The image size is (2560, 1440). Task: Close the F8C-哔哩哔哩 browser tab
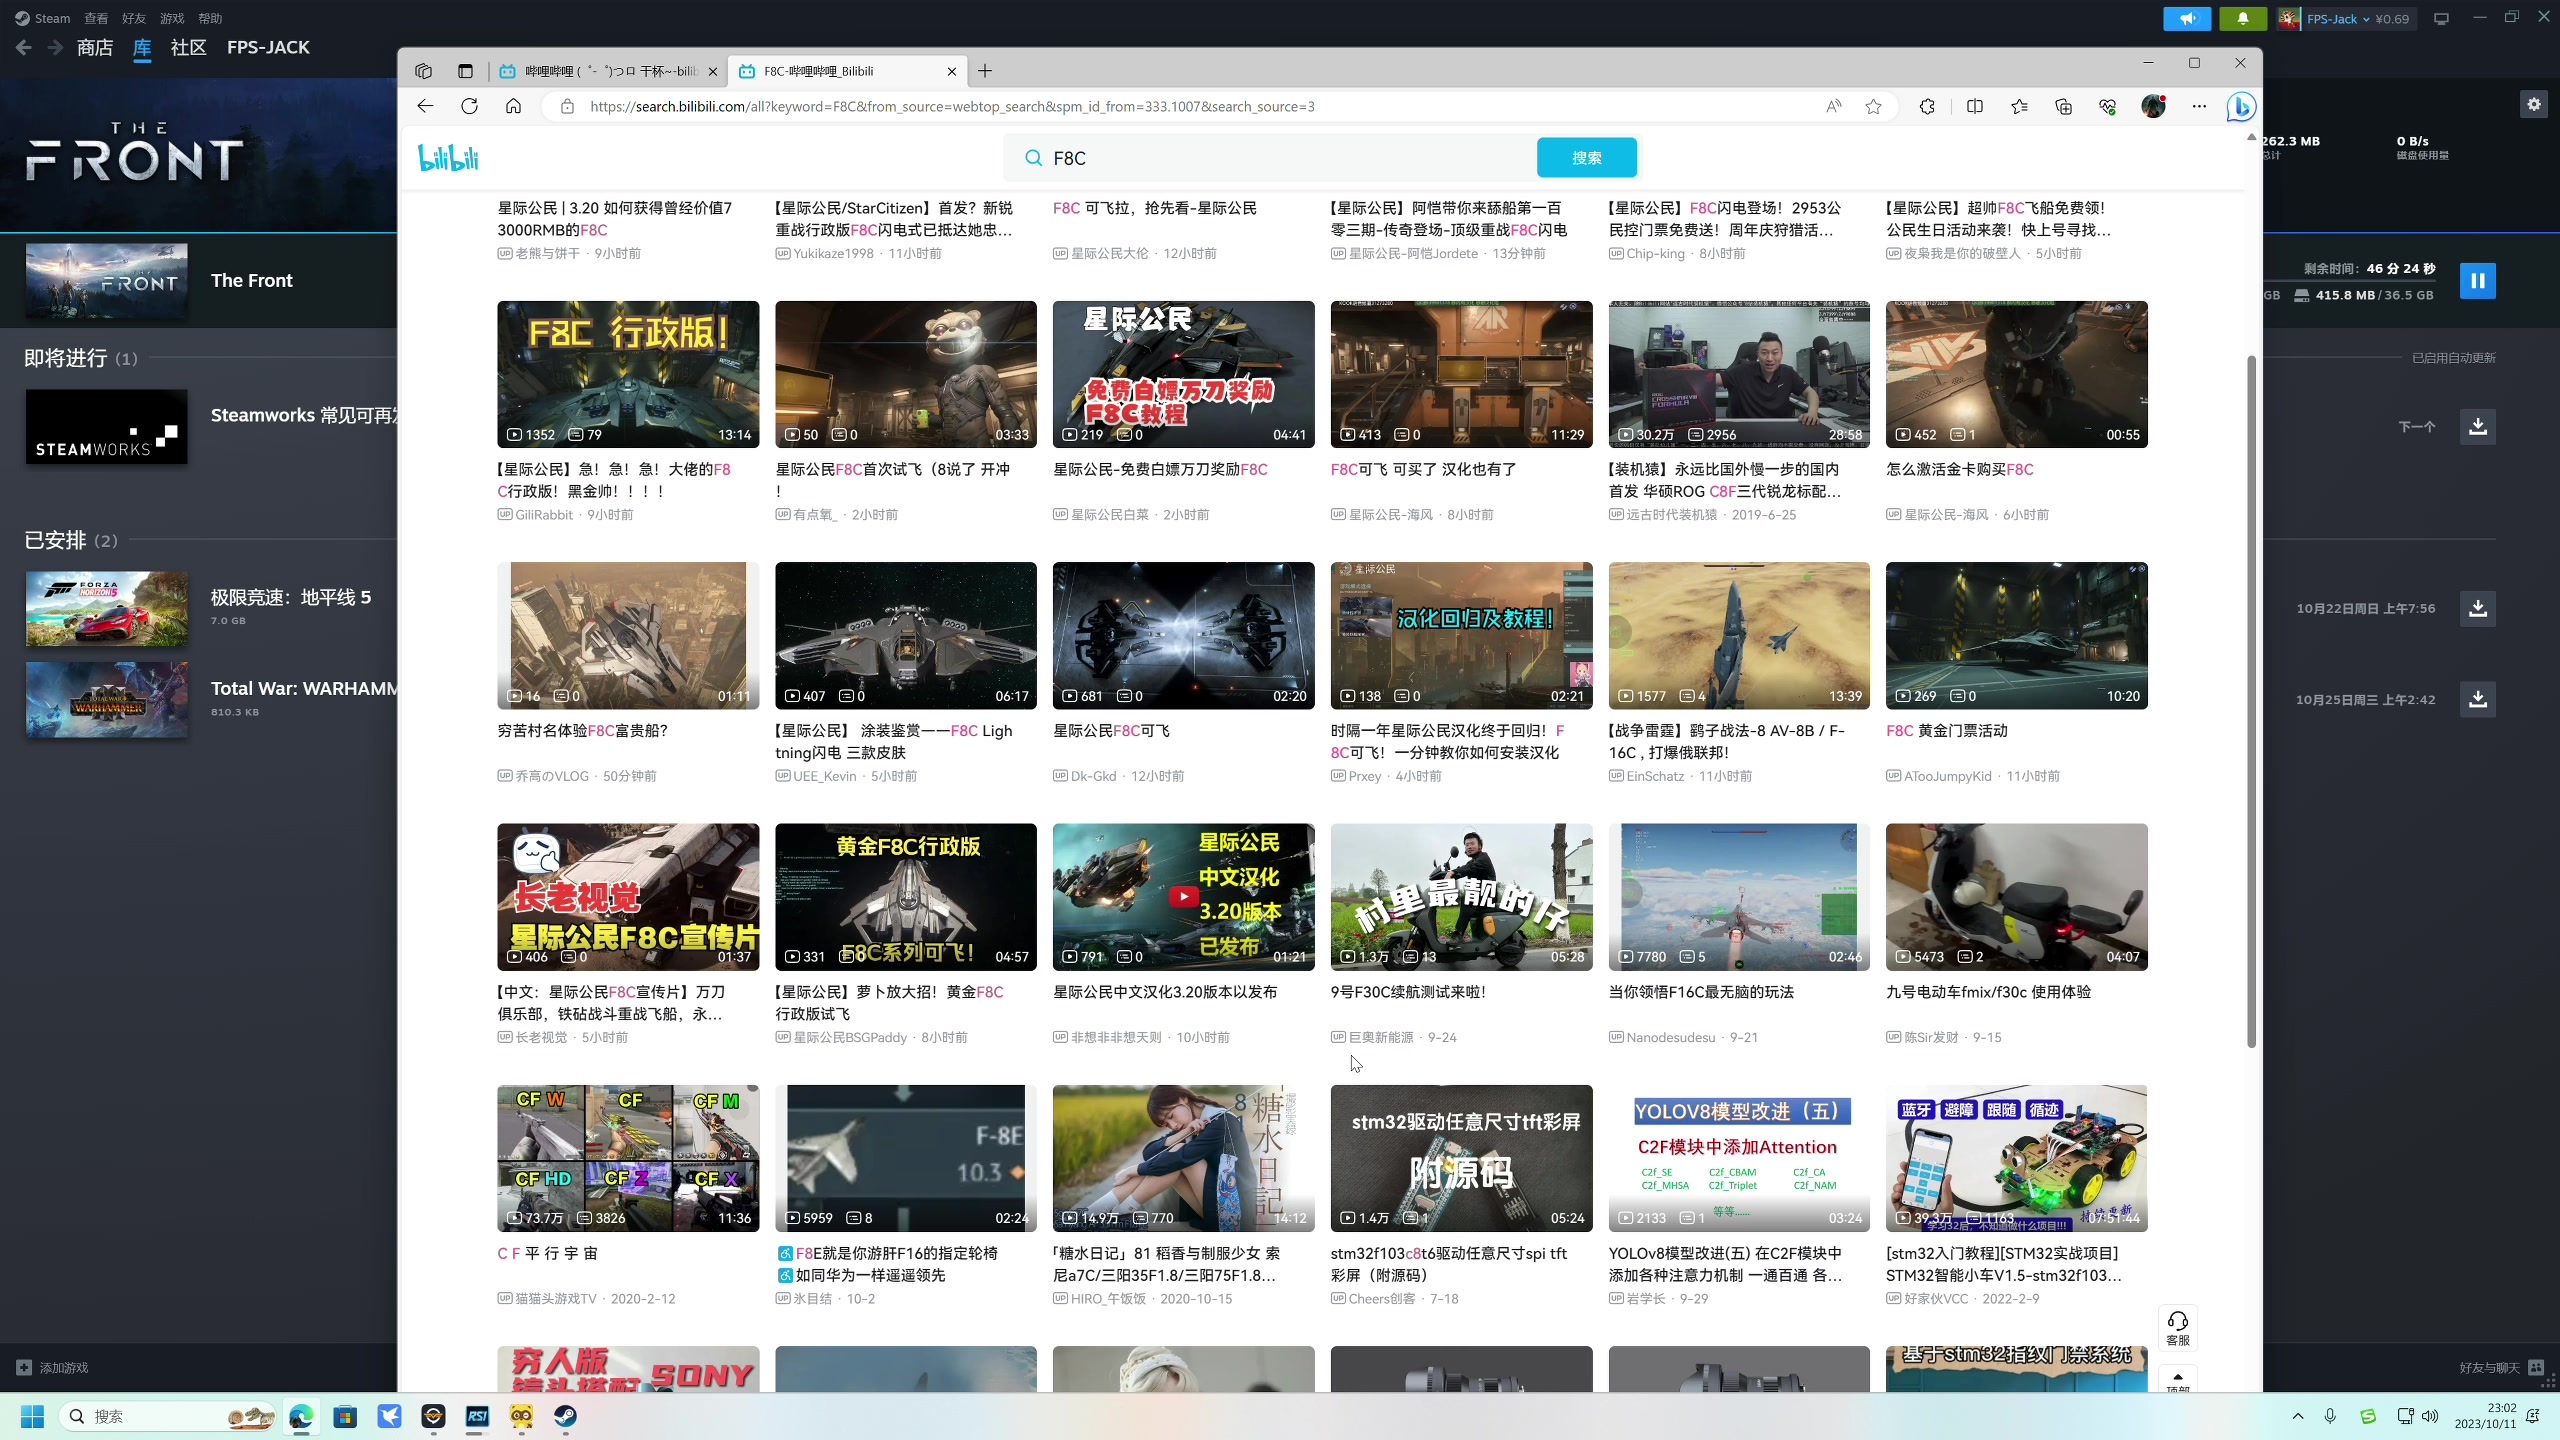951,71
